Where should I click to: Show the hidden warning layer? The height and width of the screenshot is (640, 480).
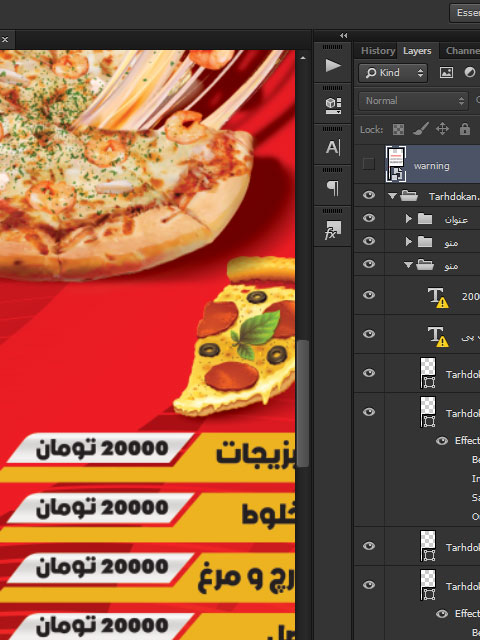pyautogui.click(x=369, y=164)
